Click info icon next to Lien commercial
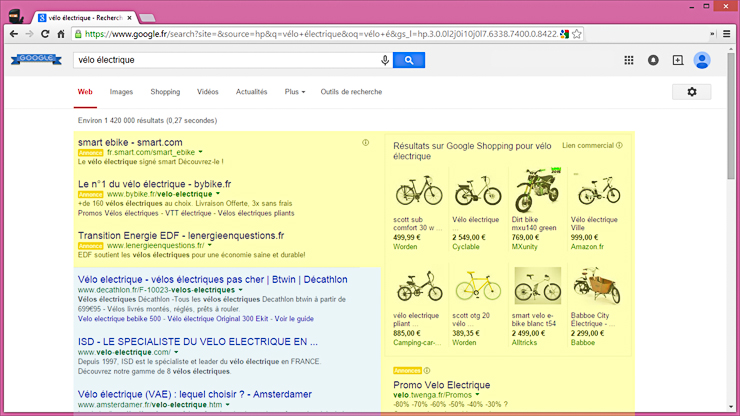The height and width of the screenshot is (416, 740). coord(619,145)
